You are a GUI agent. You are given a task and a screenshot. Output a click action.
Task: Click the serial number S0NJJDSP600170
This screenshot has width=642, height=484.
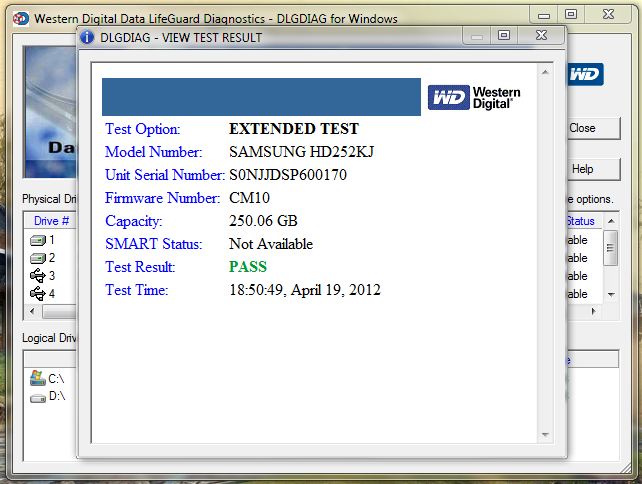coord(288,175)
